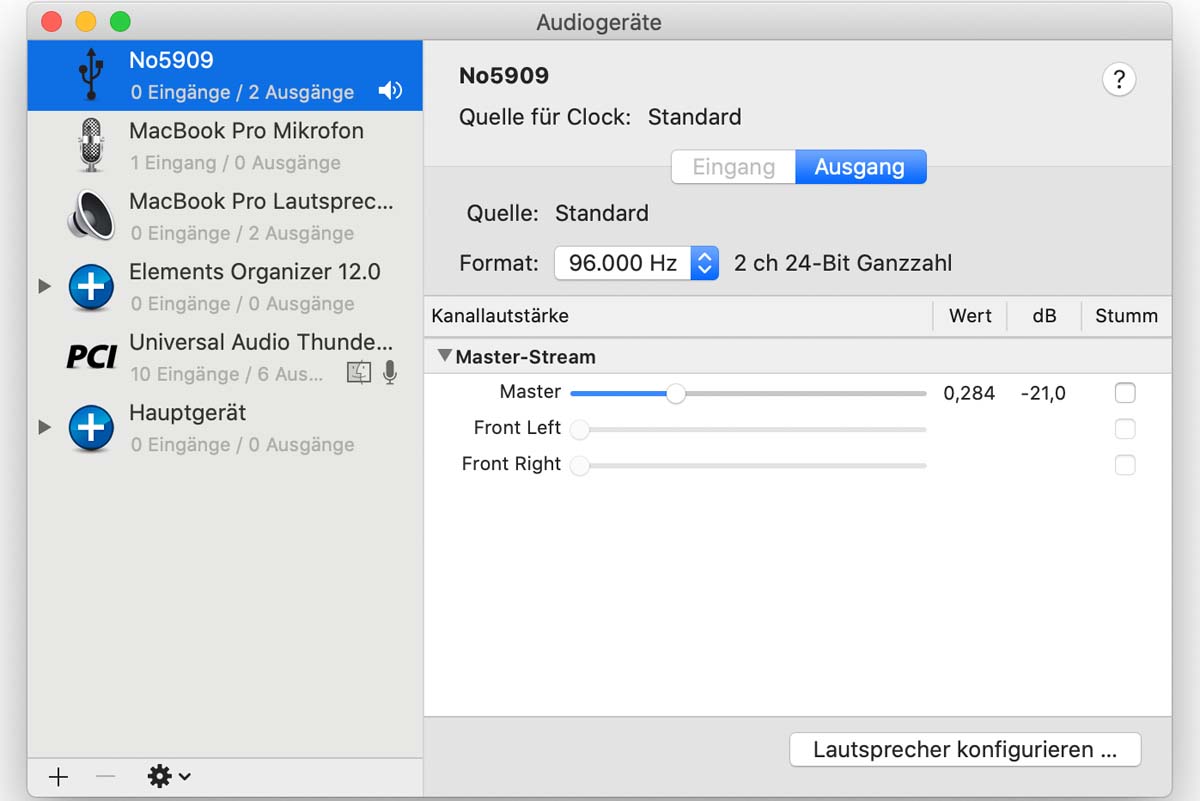Click the Elements Organizer 12.0 plus icon
Screen dimensions: 1200x801
pos(91,287)
